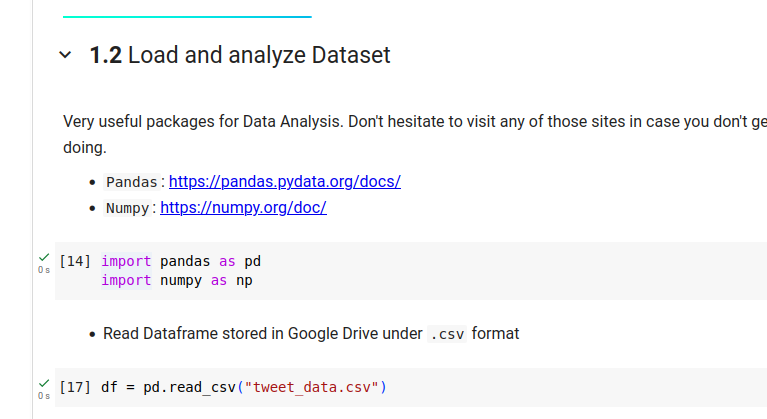The height and width of the screenshot is (419, 767).
Task: Open the pandas.pydata.org docs link
Action: click(284, 182)
